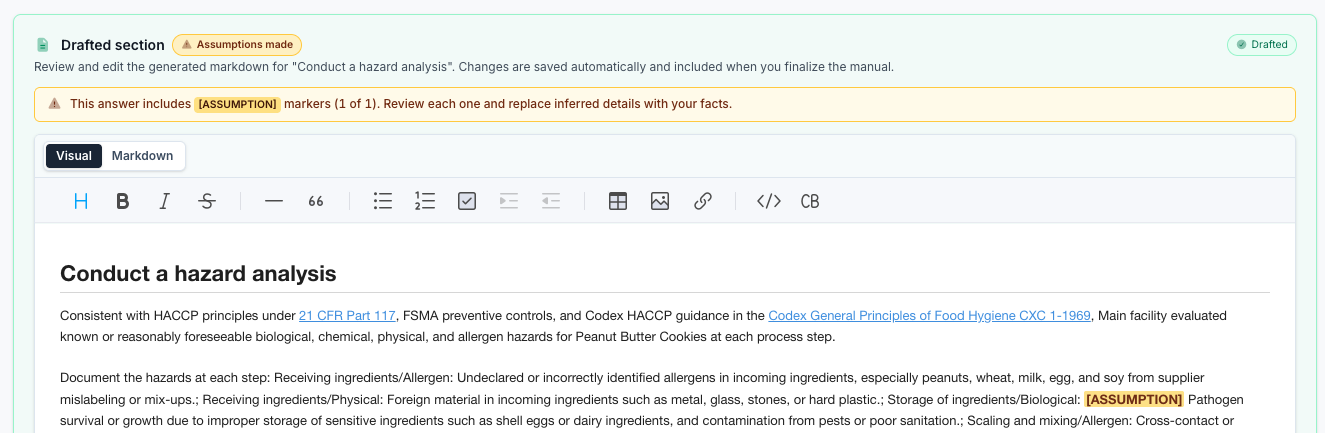Apply strikethrough formatting
1325x433 pixels.
[x=207, y=201]
